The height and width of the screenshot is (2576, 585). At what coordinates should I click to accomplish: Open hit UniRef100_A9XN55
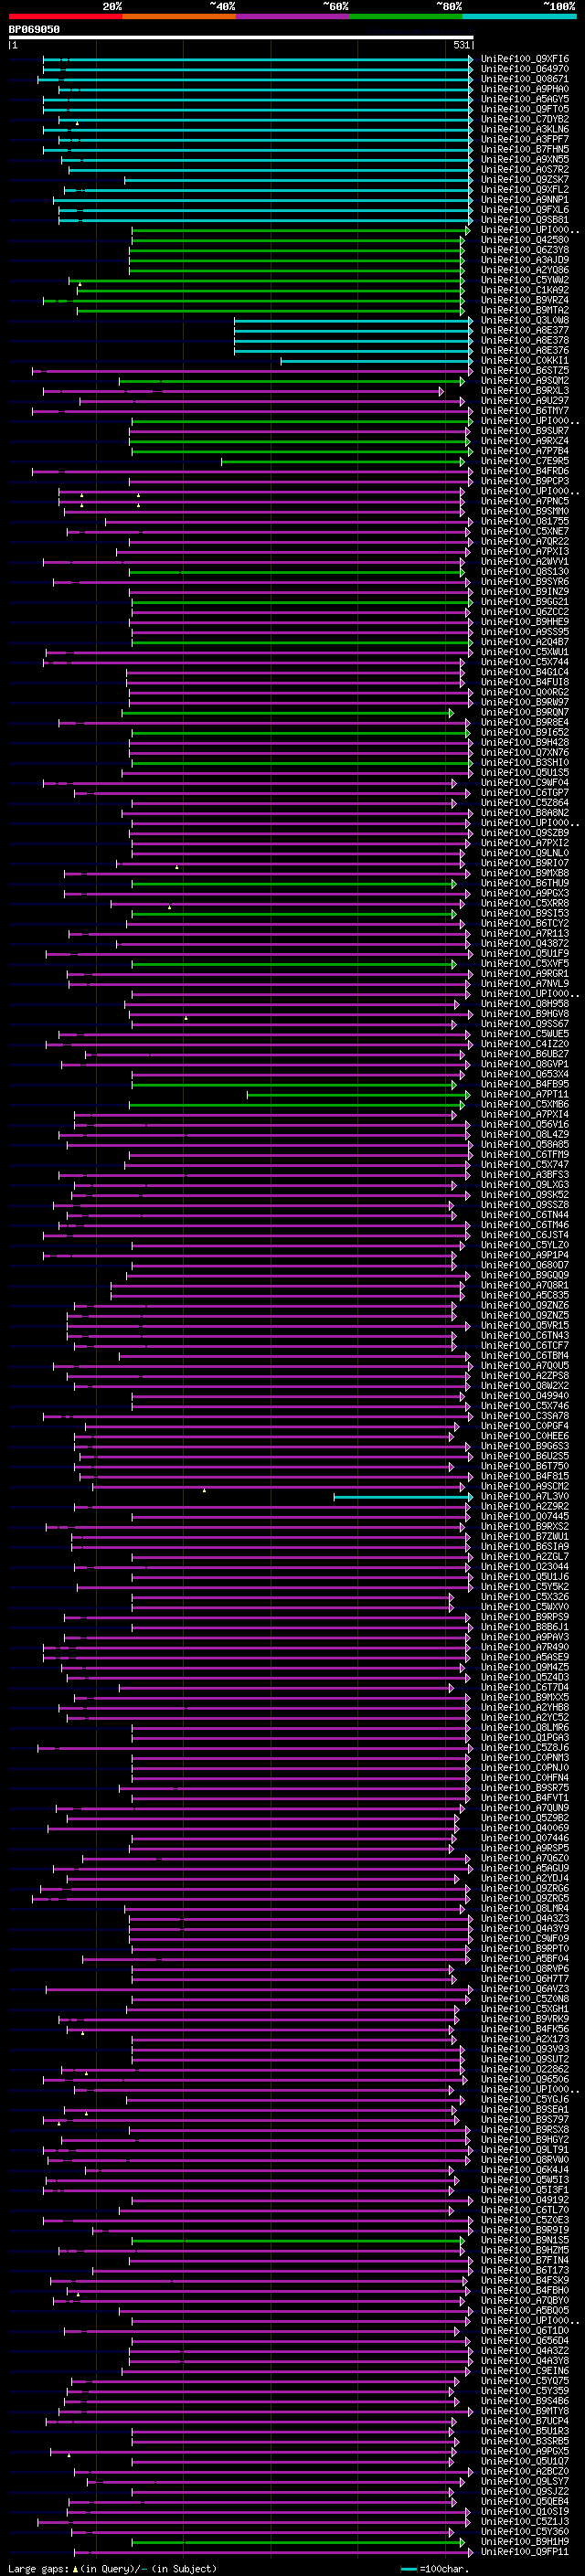[x=525, y=159]
